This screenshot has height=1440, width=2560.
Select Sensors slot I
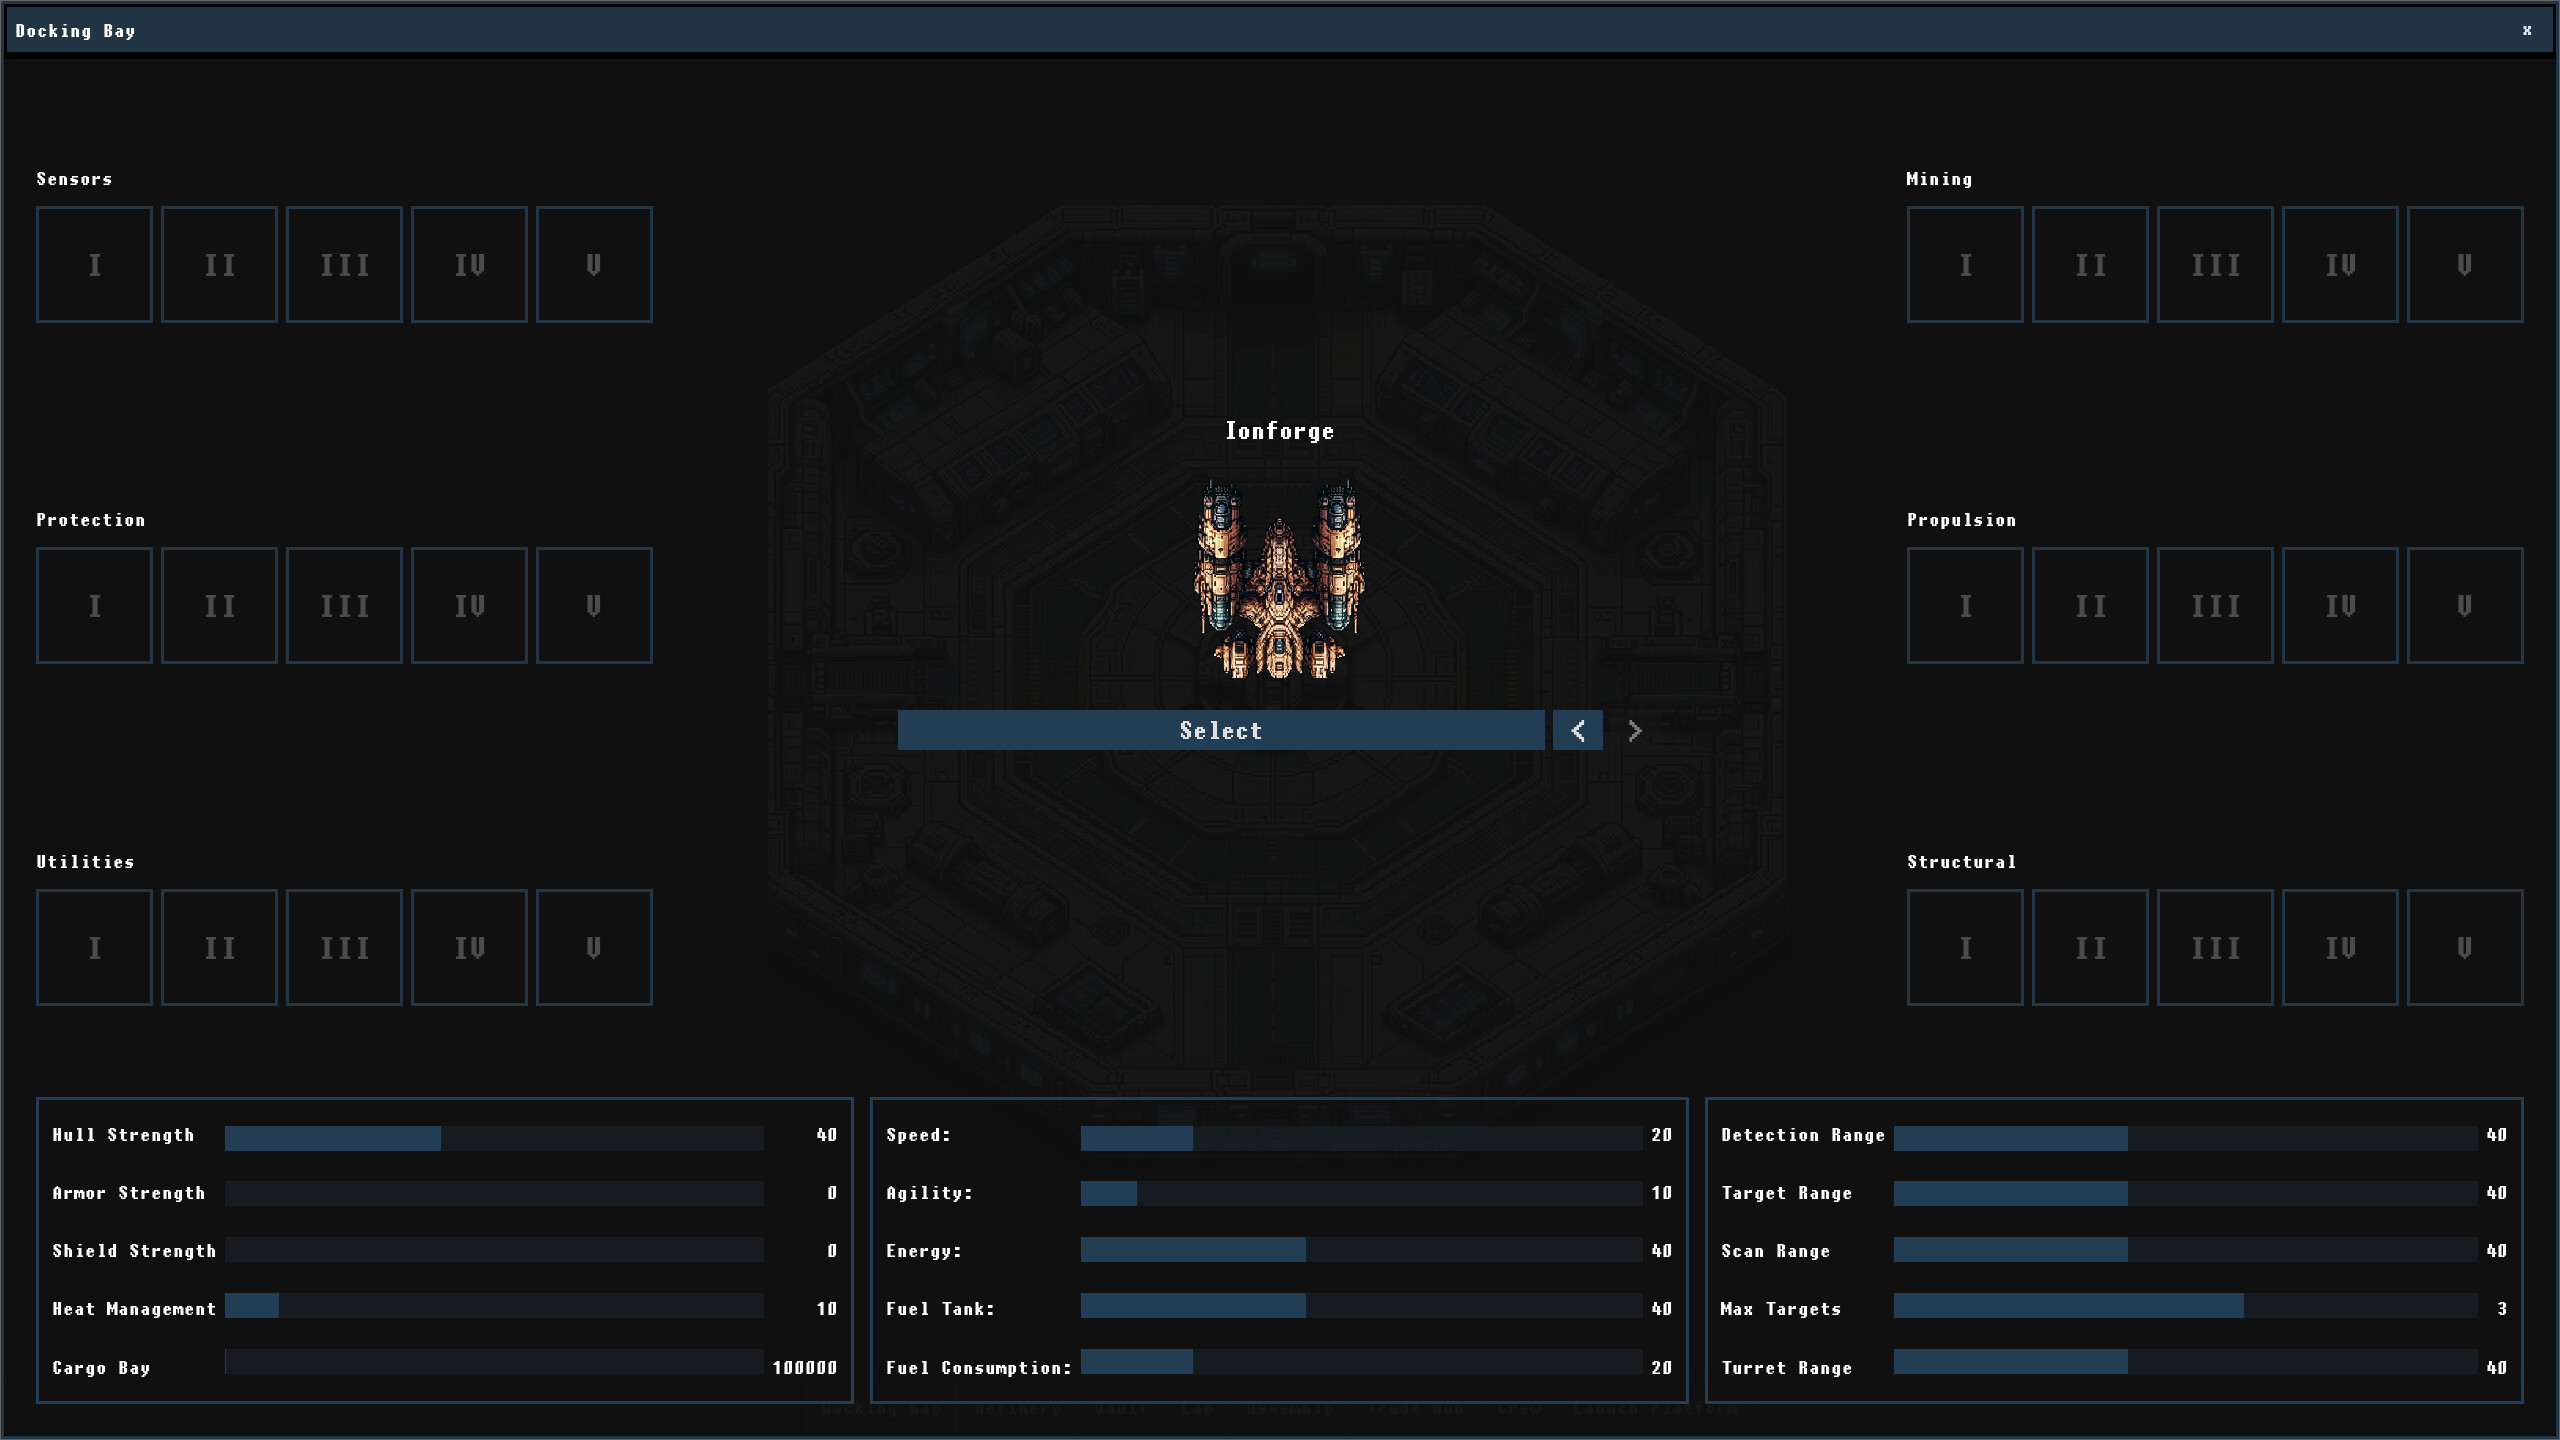94,264
